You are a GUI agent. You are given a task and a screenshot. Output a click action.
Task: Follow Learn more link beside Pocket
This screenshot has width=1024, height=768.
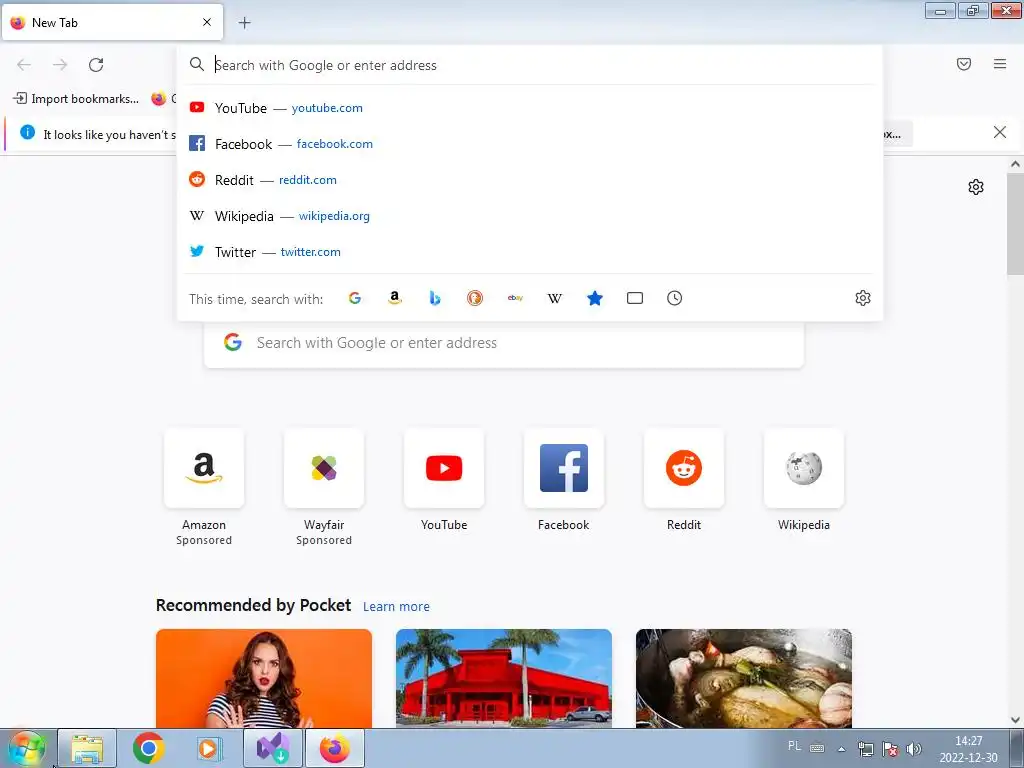coord(396,607)
